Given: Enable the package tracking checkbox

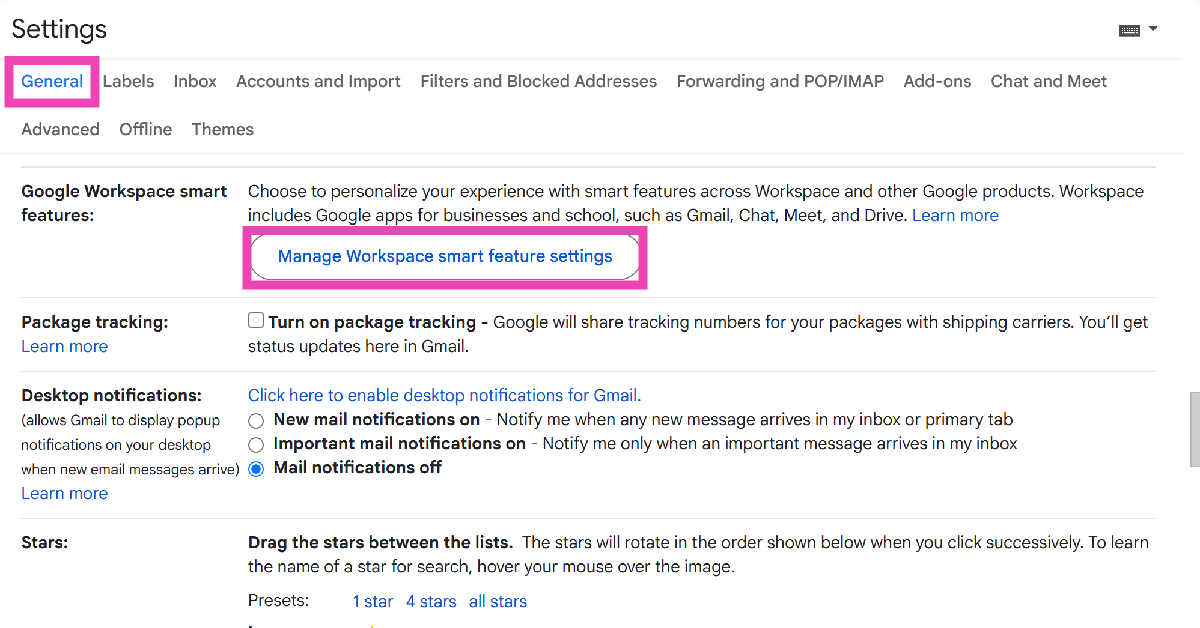Looking at the screenshot, I should [256, 321].
